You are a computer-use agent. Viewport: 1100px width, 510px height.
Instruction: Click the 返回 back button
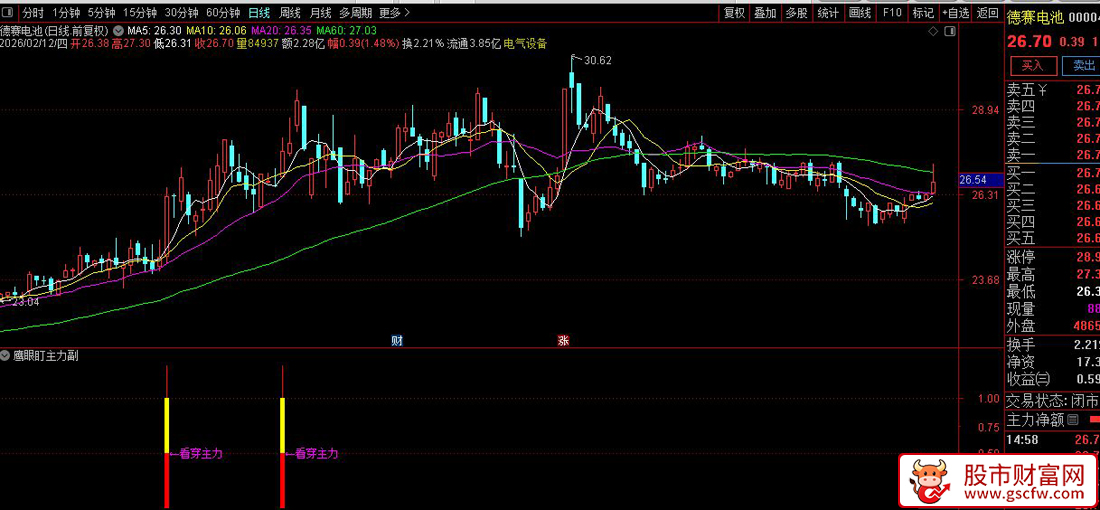987,13
